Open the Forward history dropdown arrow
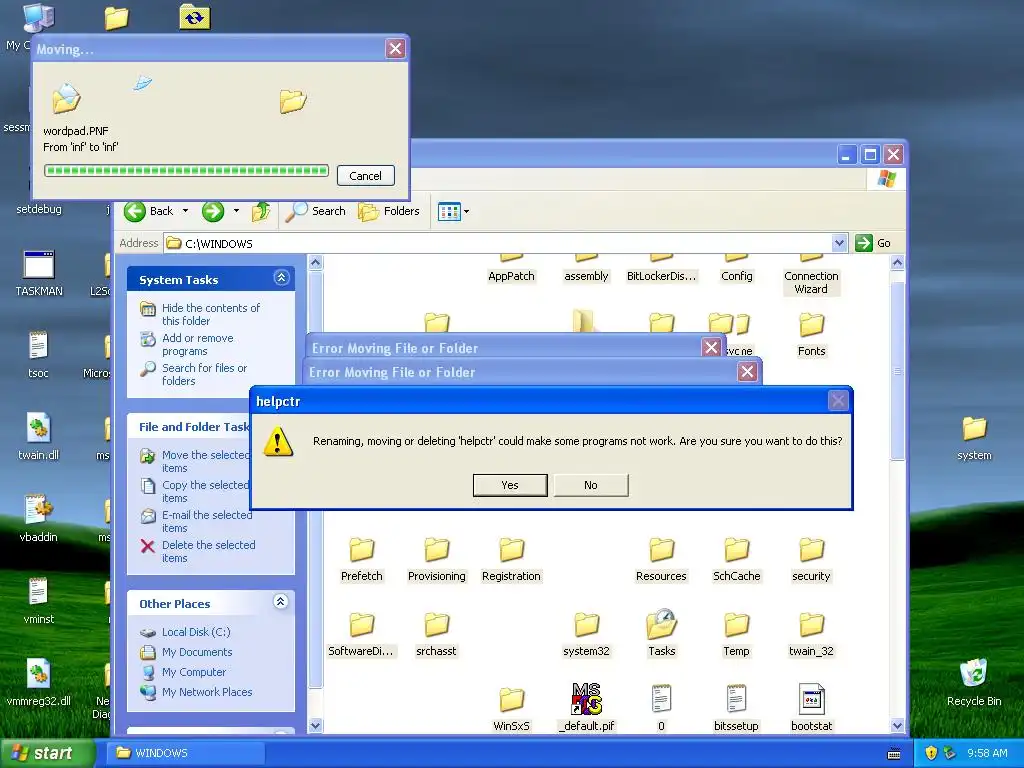 click(236, 211)
